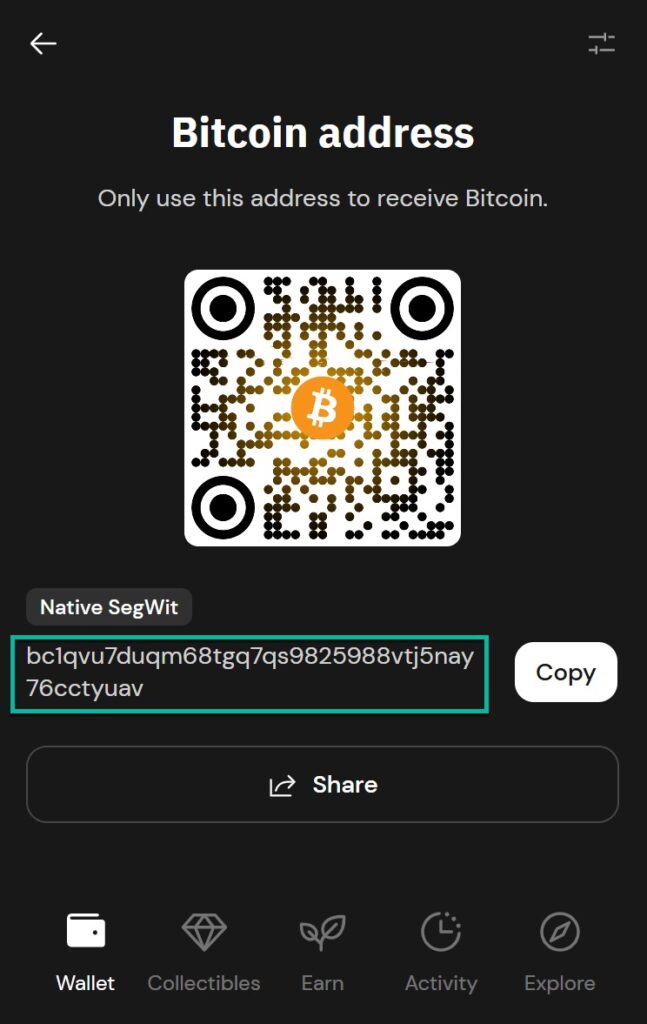Click the Bitcoin QR code image
This screenshot has height=1024, width=647.
click(323, 408)
